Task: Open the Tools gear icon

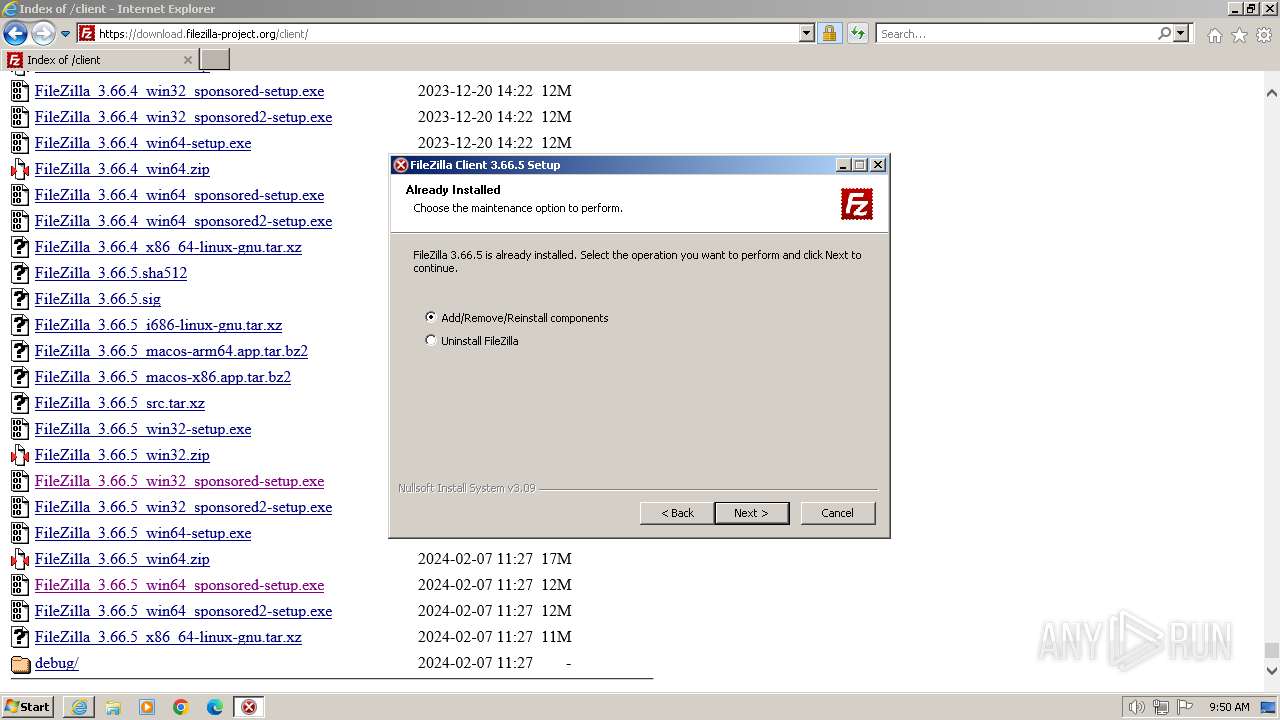Action: [x=1264, y=35]
